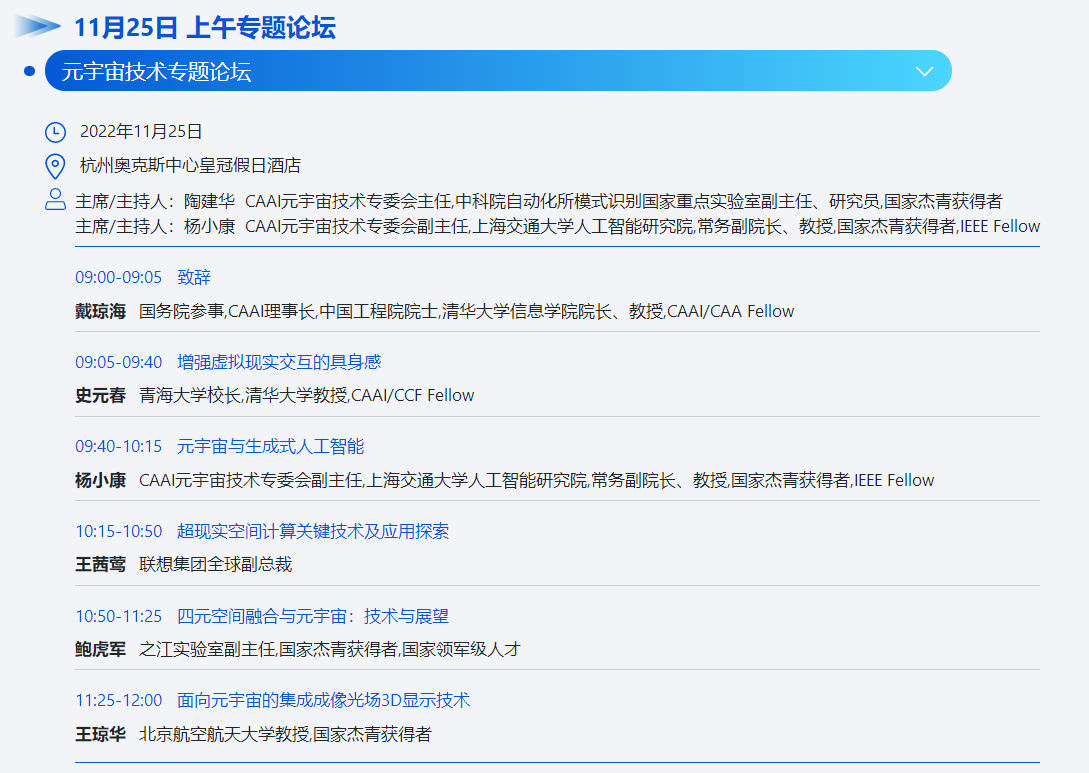Image resolution: width=1089 pixels, height=773 pixels.
Task: Open talk 面向元宇宙的集成成像光场3D显示技术
Action: pyautogui.click(x=323, y=700)
